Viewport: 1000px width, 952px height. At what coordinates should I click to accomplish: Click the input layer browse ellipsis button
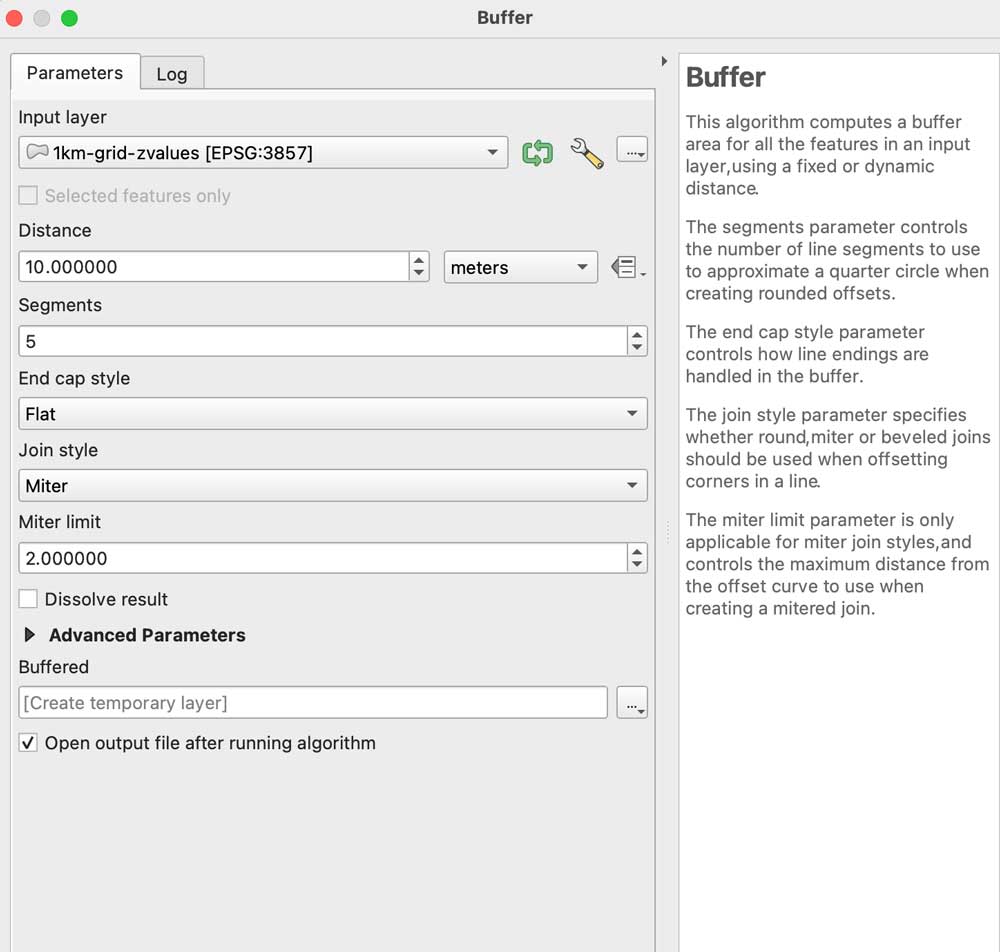631,151
